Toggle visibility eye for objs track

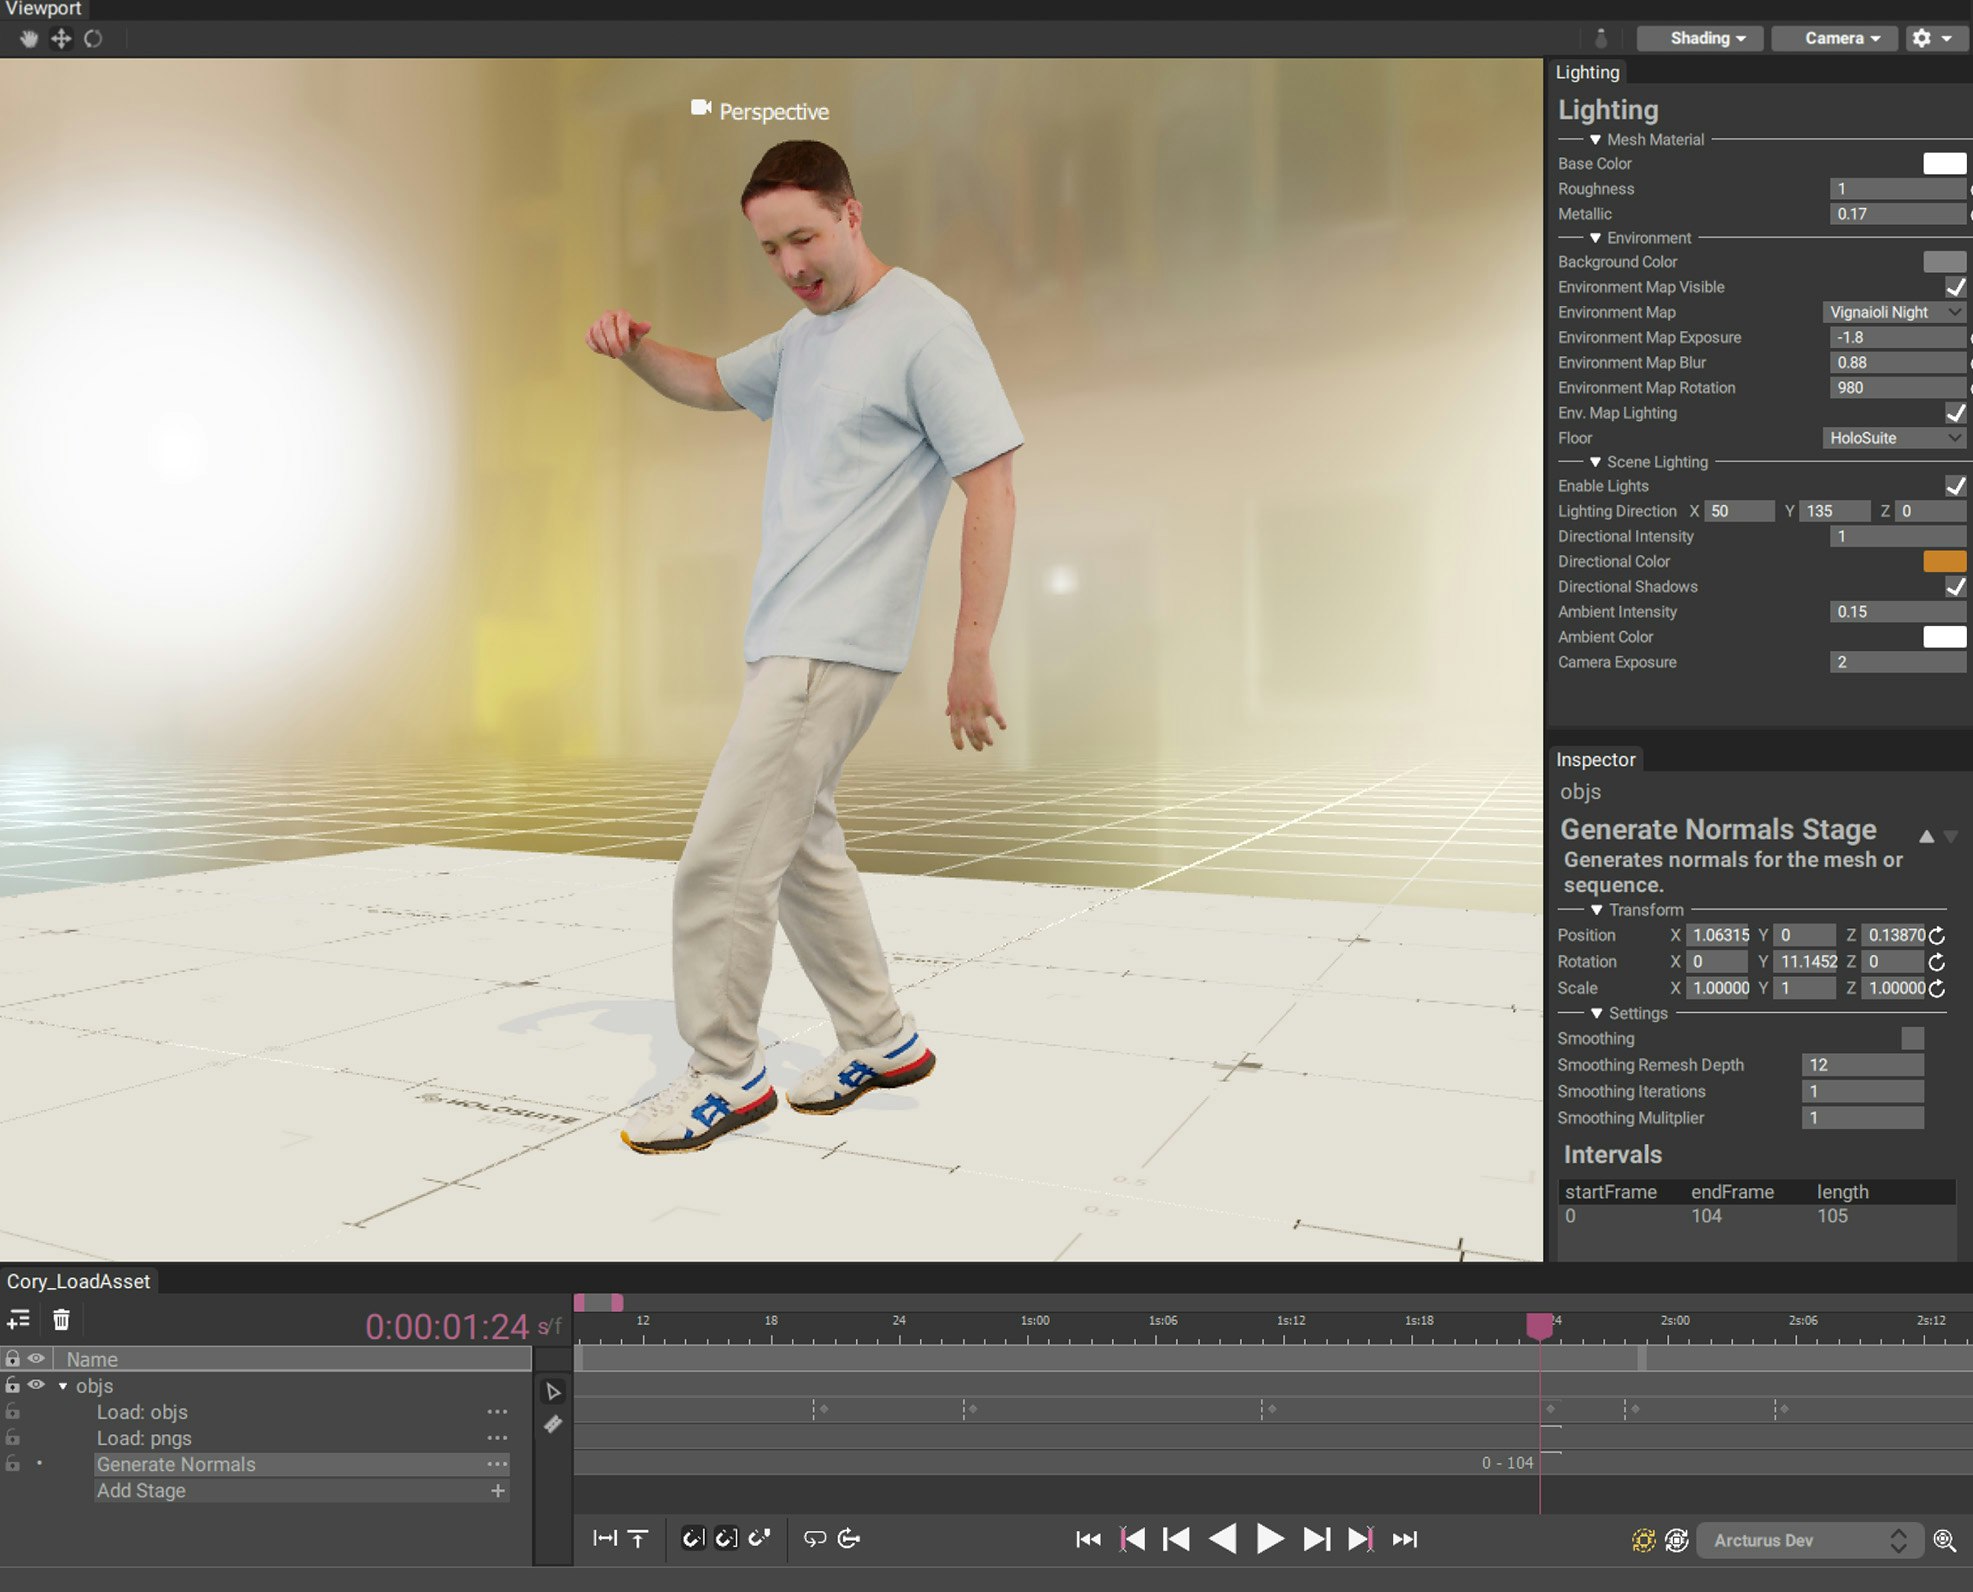36,1385
